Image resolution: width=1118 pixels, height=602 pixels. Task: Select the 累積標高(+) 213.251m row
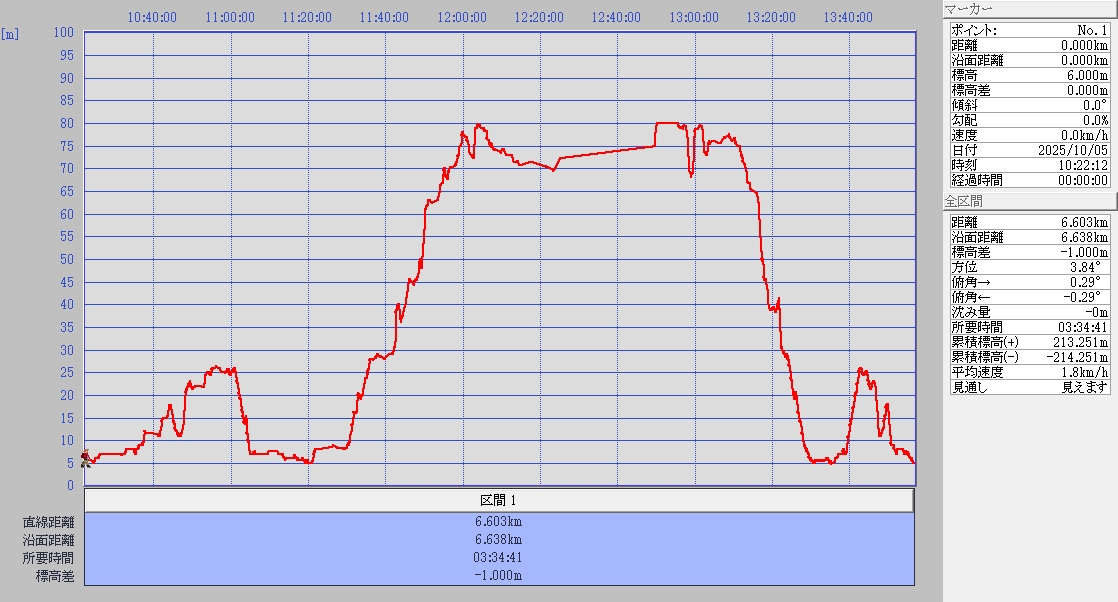tap(1029, 342)
